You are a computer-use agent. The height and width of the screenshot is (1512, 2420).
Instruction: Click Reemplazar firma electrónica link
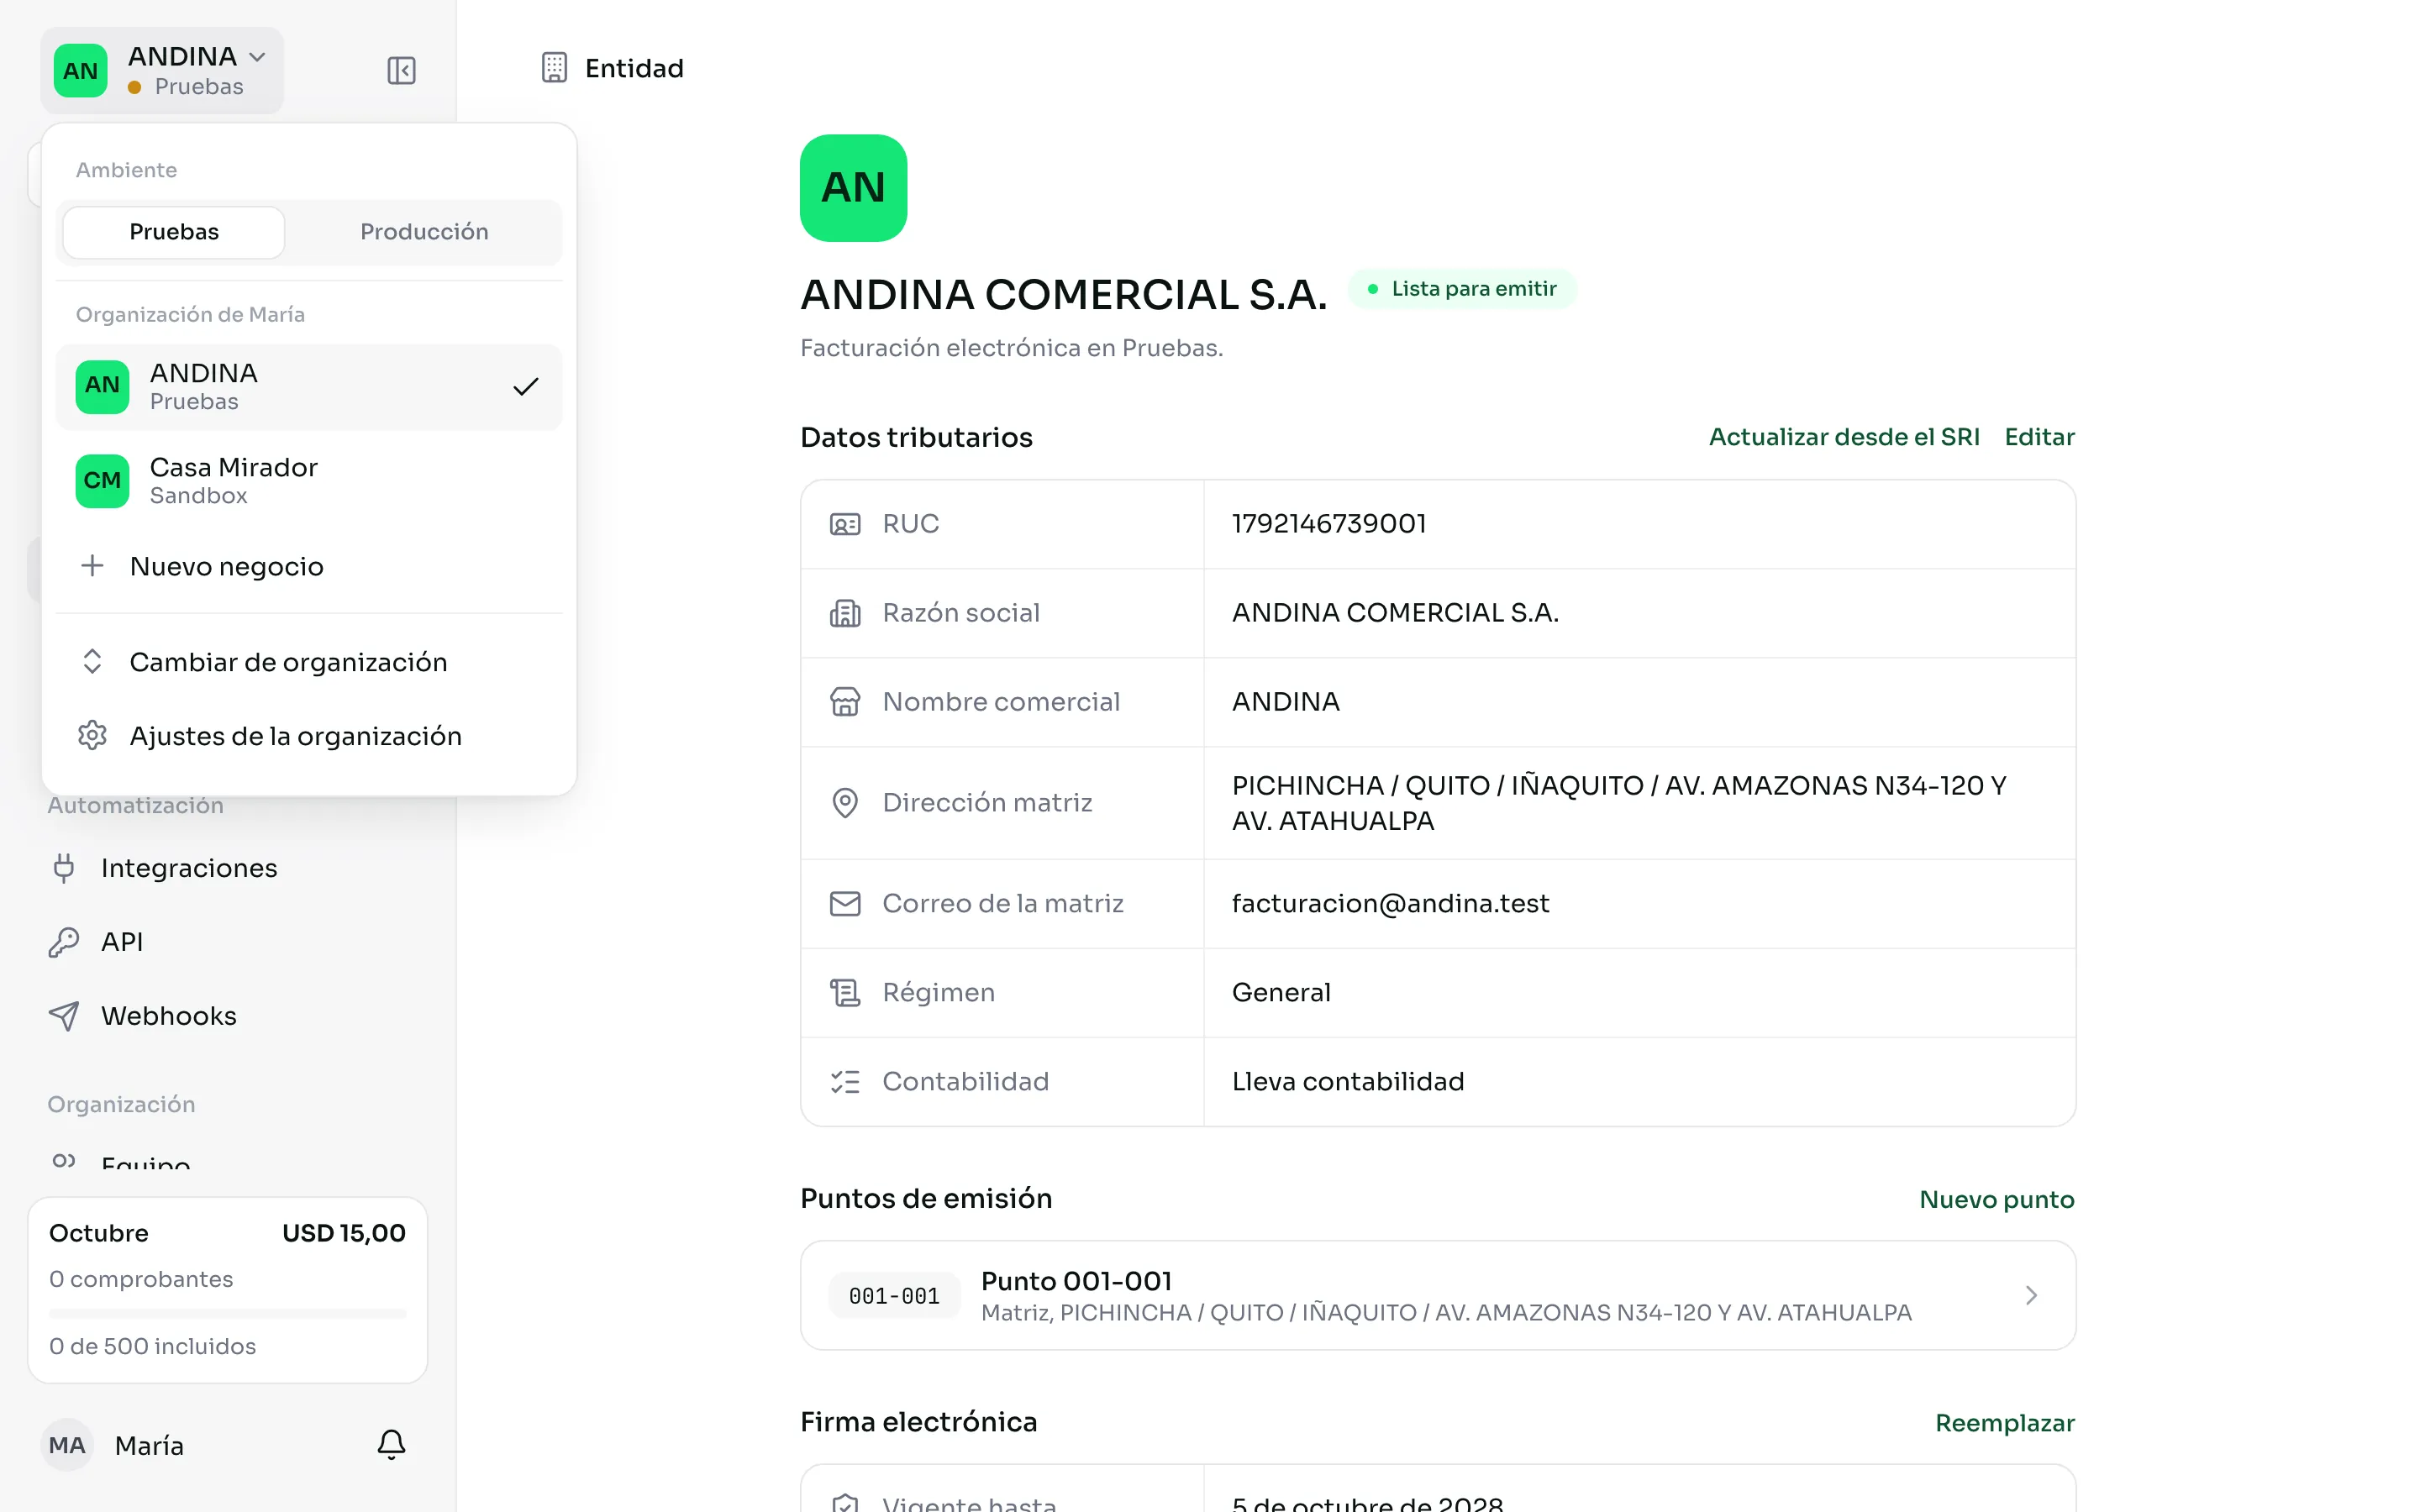pyautogui.click(x=2004, y=1423)
